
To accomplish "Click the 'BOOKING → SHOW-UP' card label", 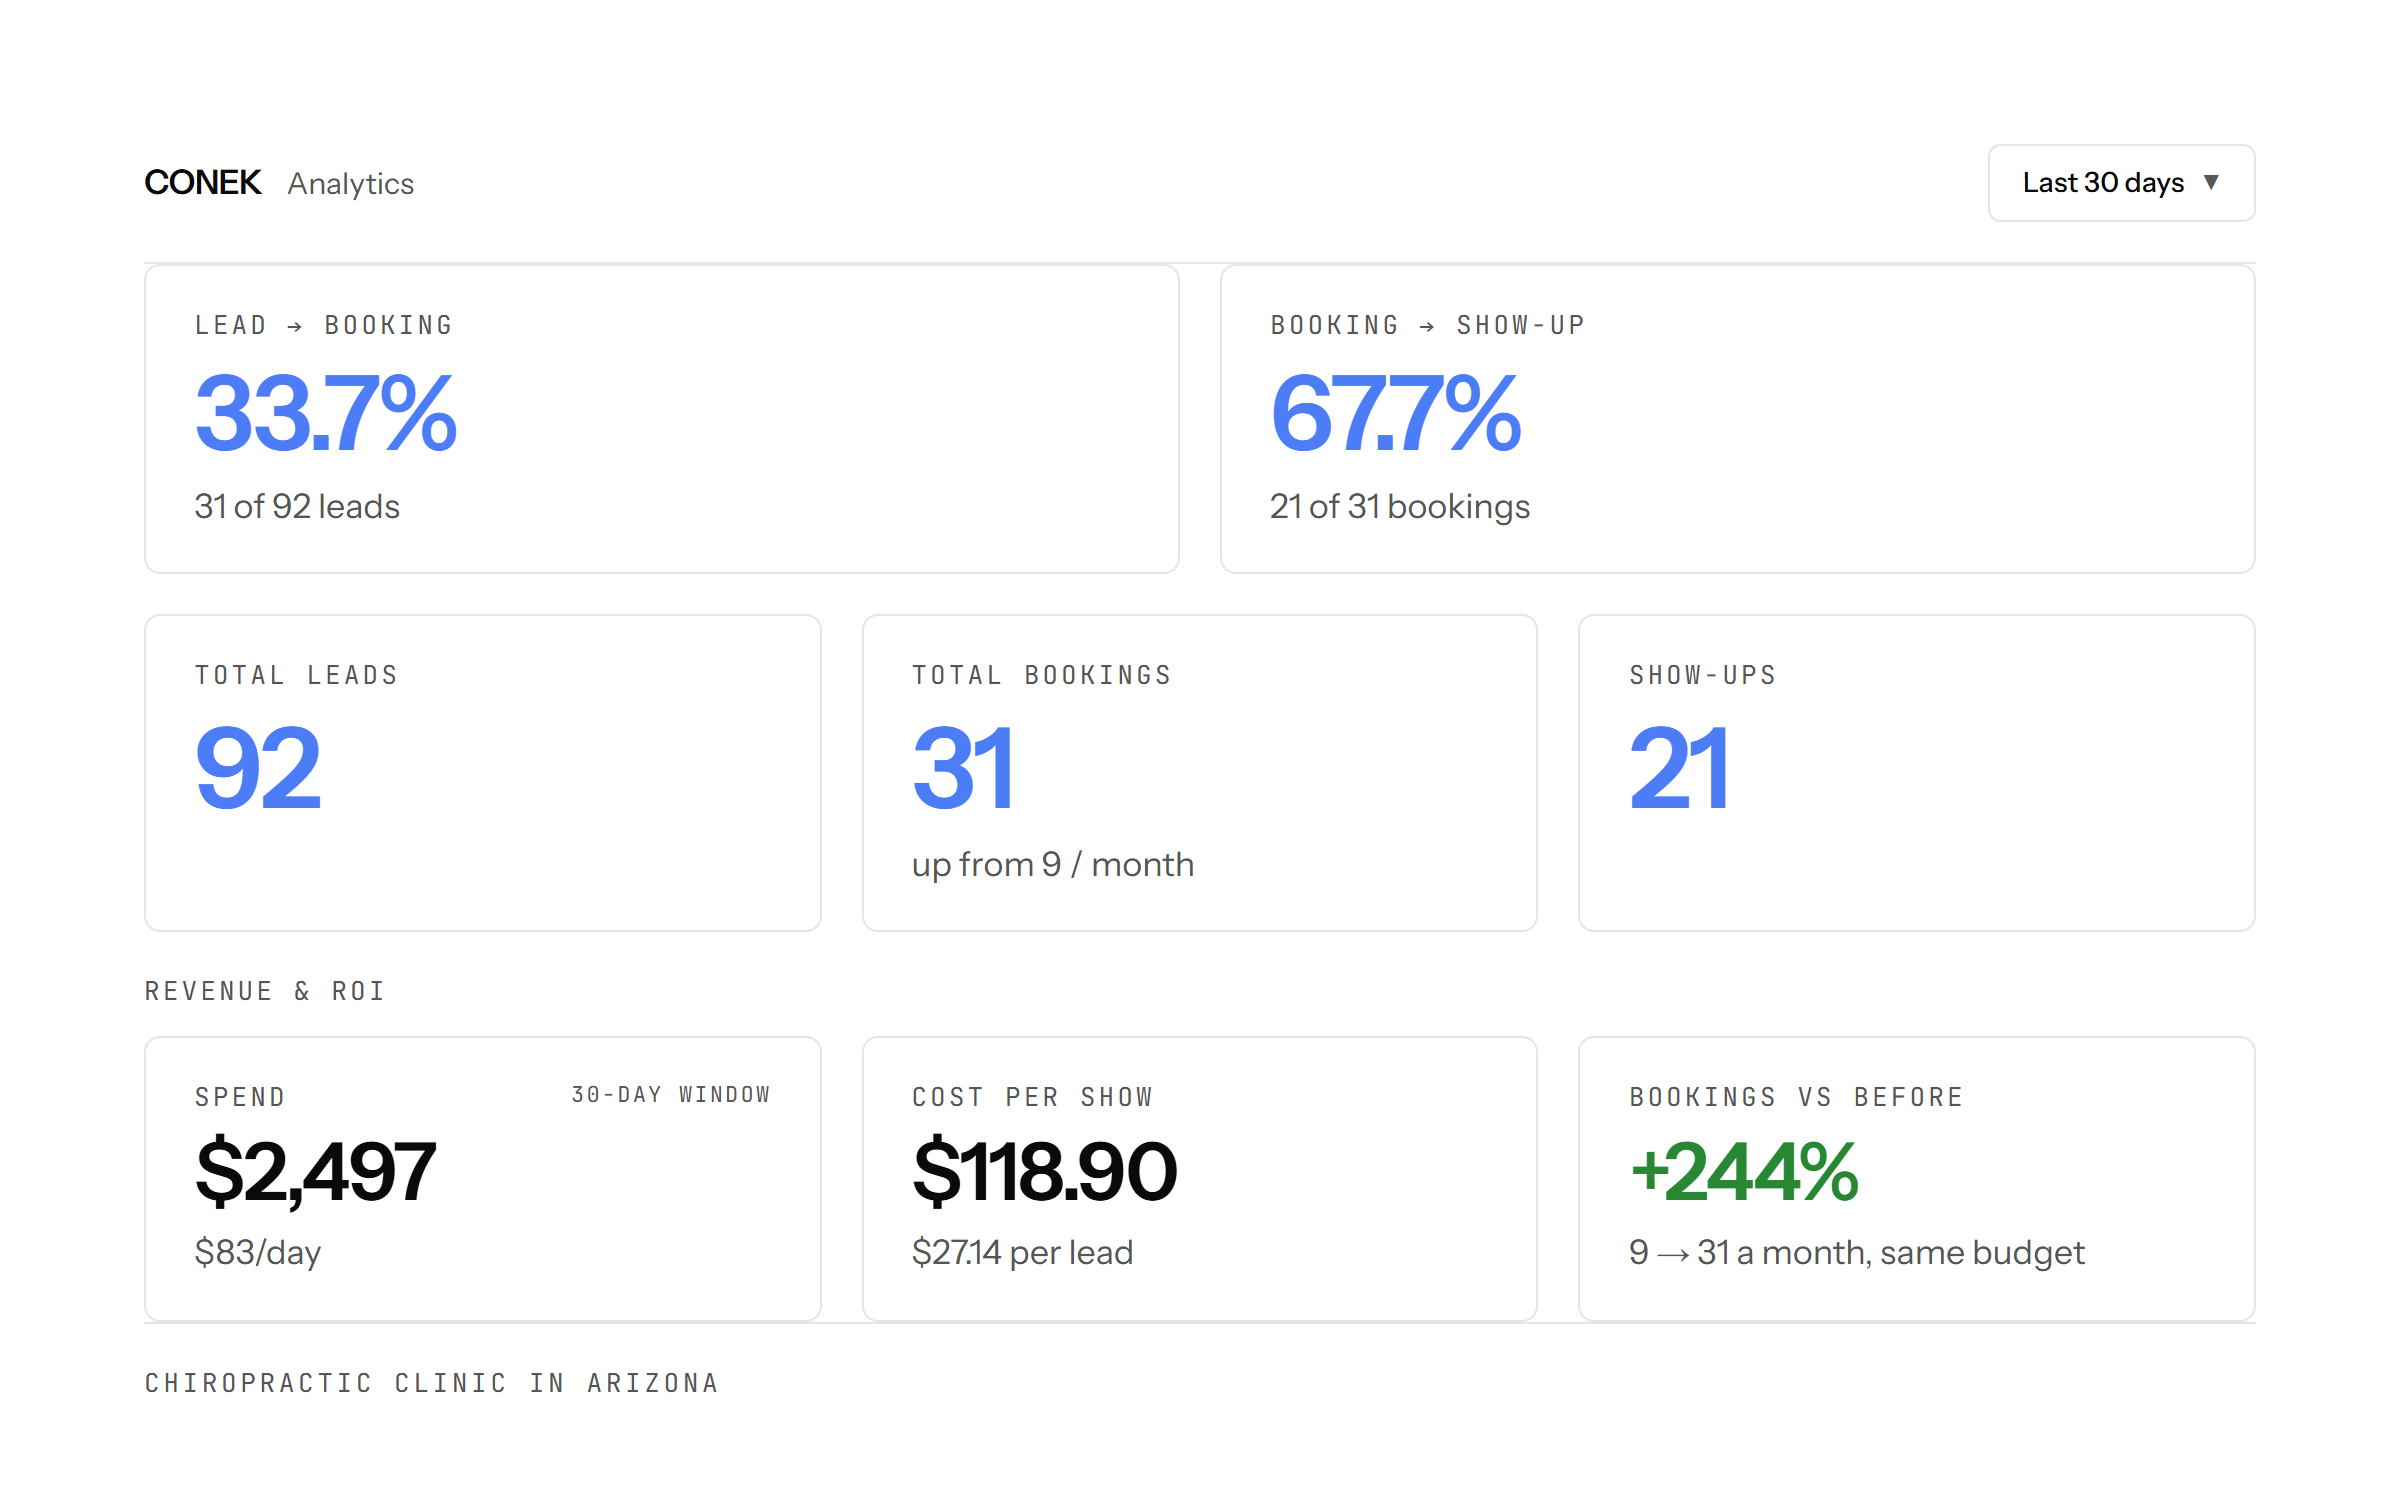I will (x=1428, y=325).
